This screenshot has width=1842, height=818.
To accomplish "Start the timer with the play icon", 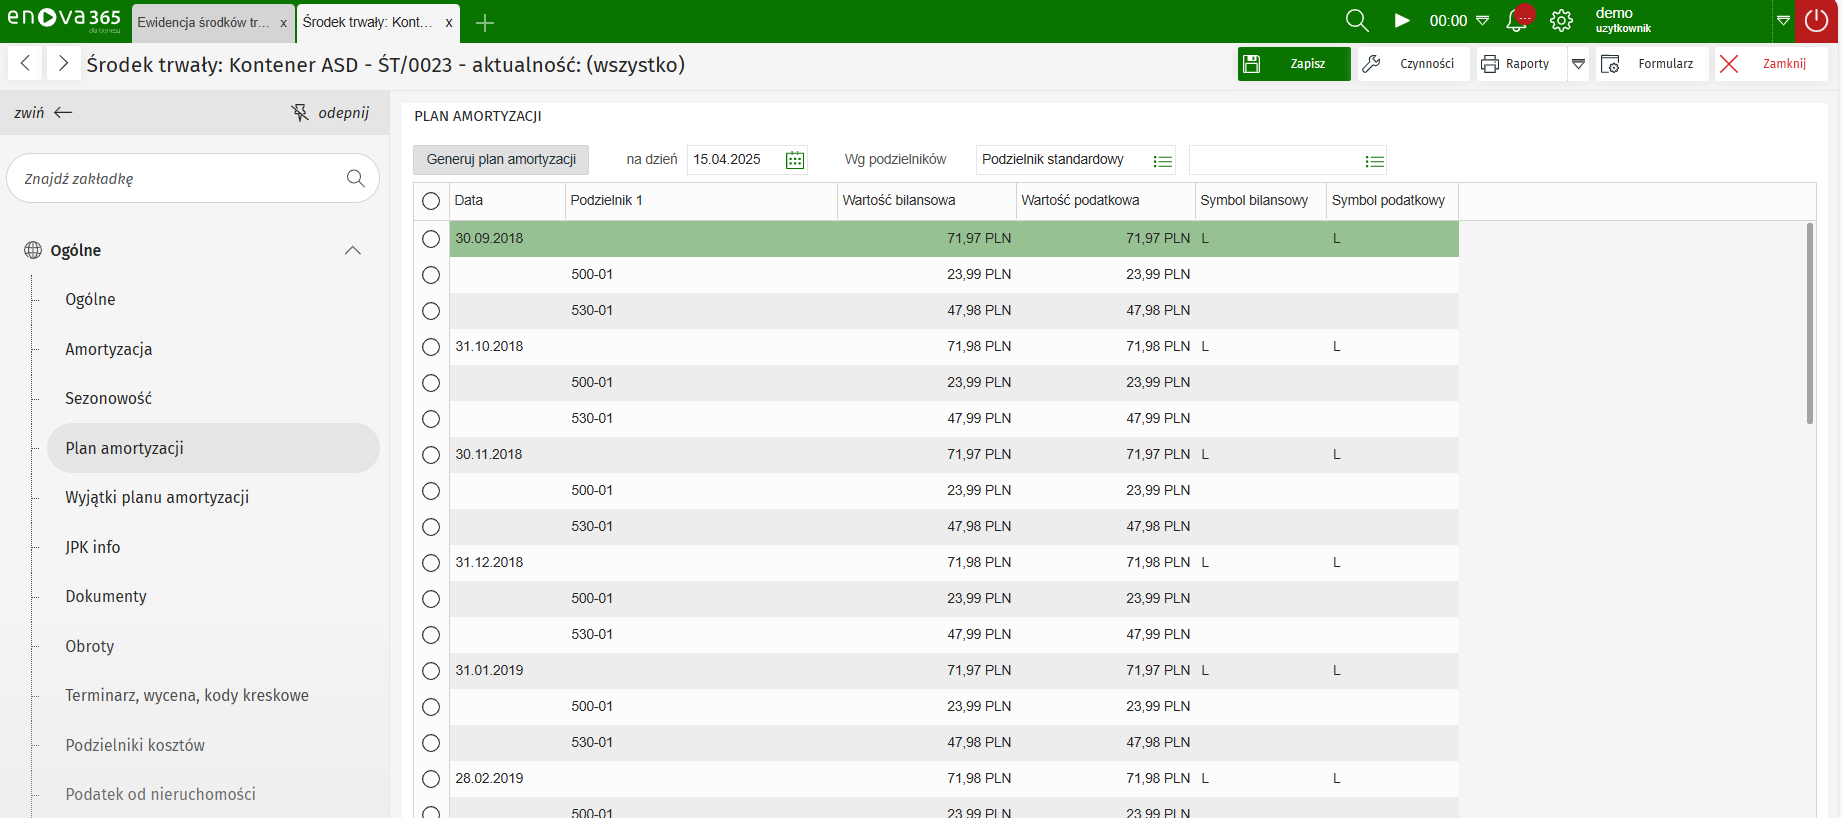I will pos(1402,21).
